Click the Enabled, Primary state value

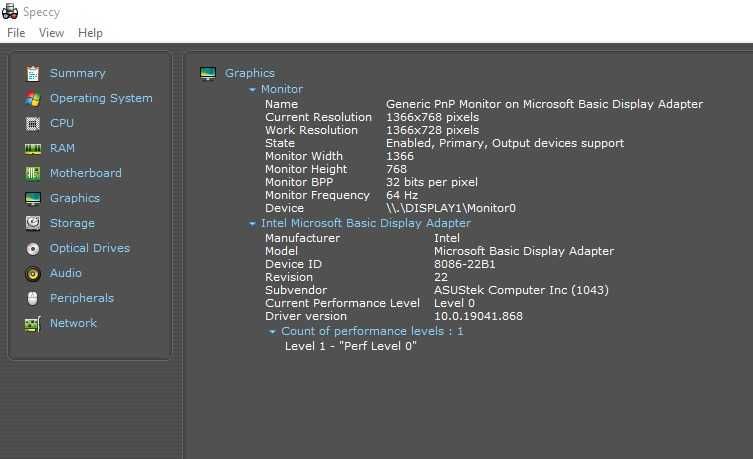tap(505, 143)
